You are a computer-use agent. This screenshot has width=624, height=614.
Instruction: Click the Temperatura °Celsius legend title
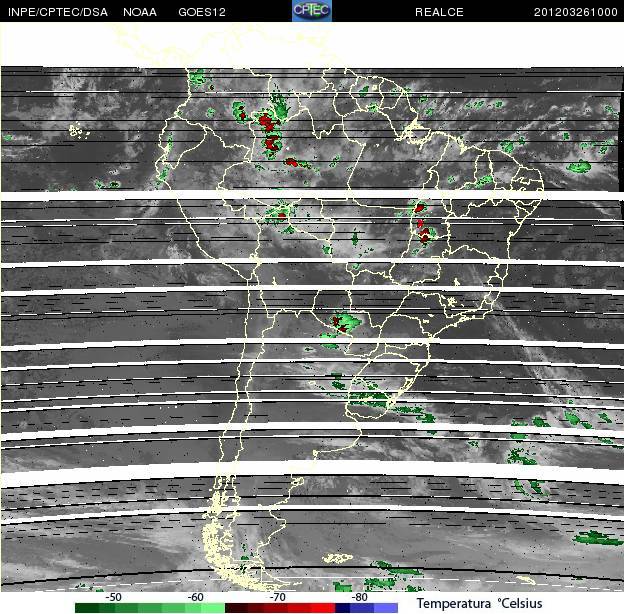pos(480,603)
